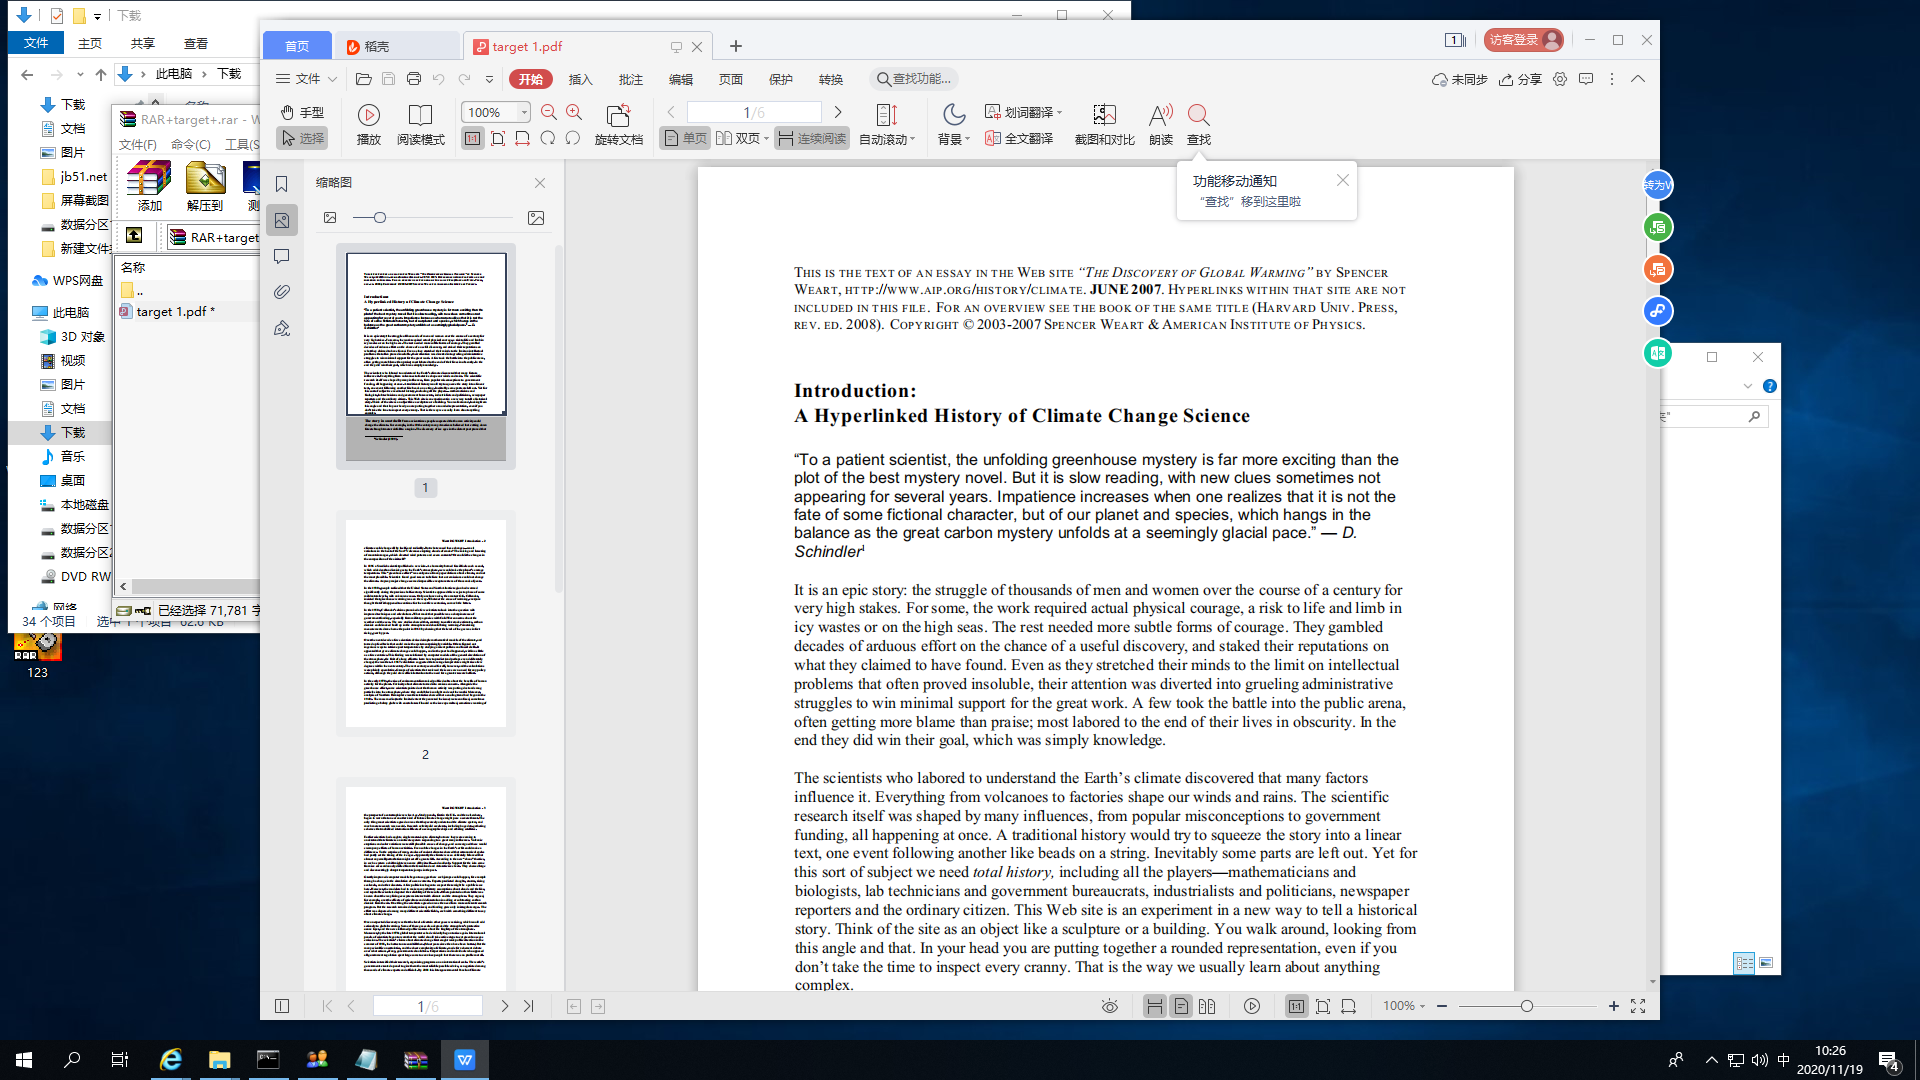
Task: Open the bookmark sidebar panel icon
Action: pyautogui.click(x=282, y=184)
